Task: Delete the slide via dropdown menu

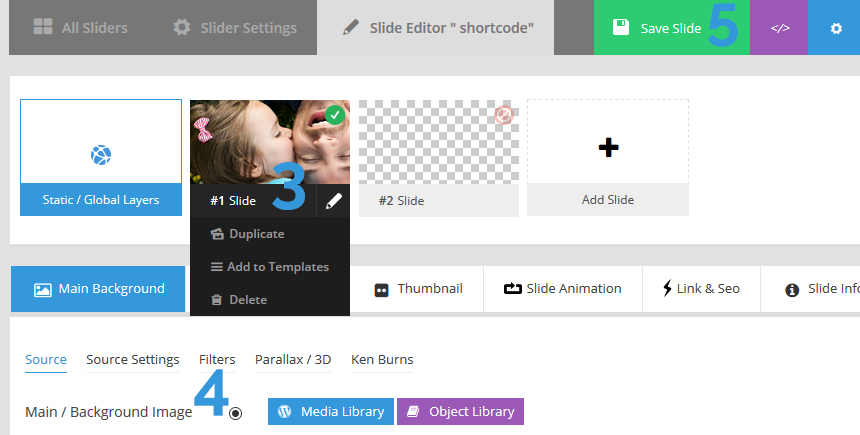Action: click(239, 300)
